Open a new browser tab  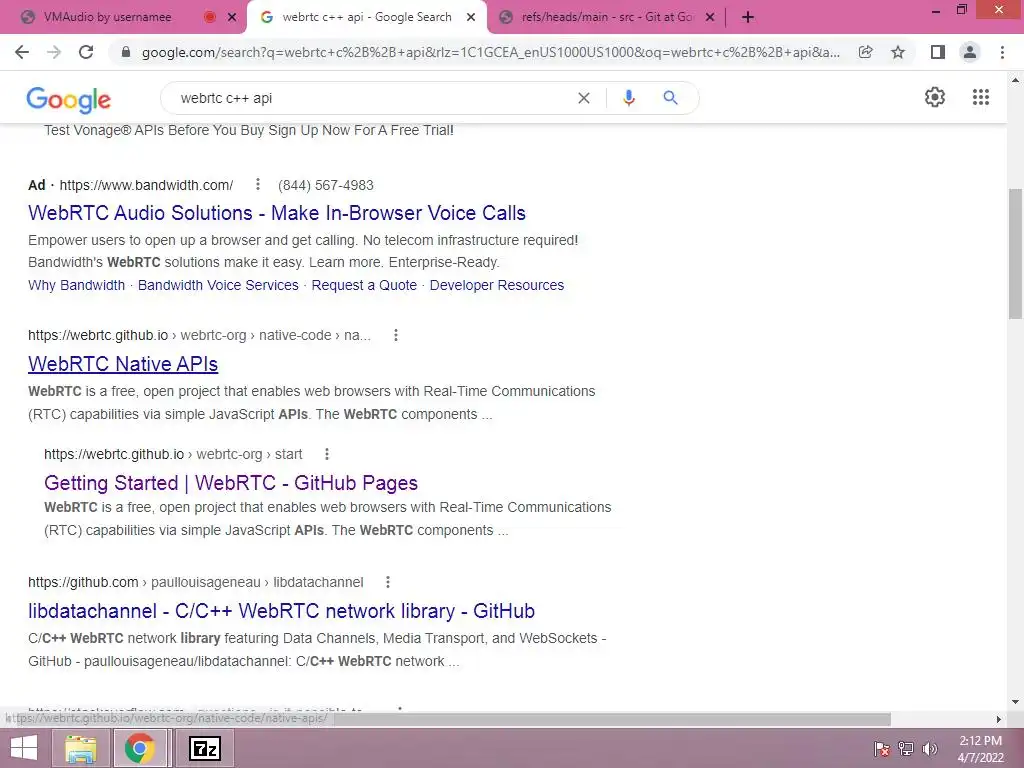tap(748, 18)
